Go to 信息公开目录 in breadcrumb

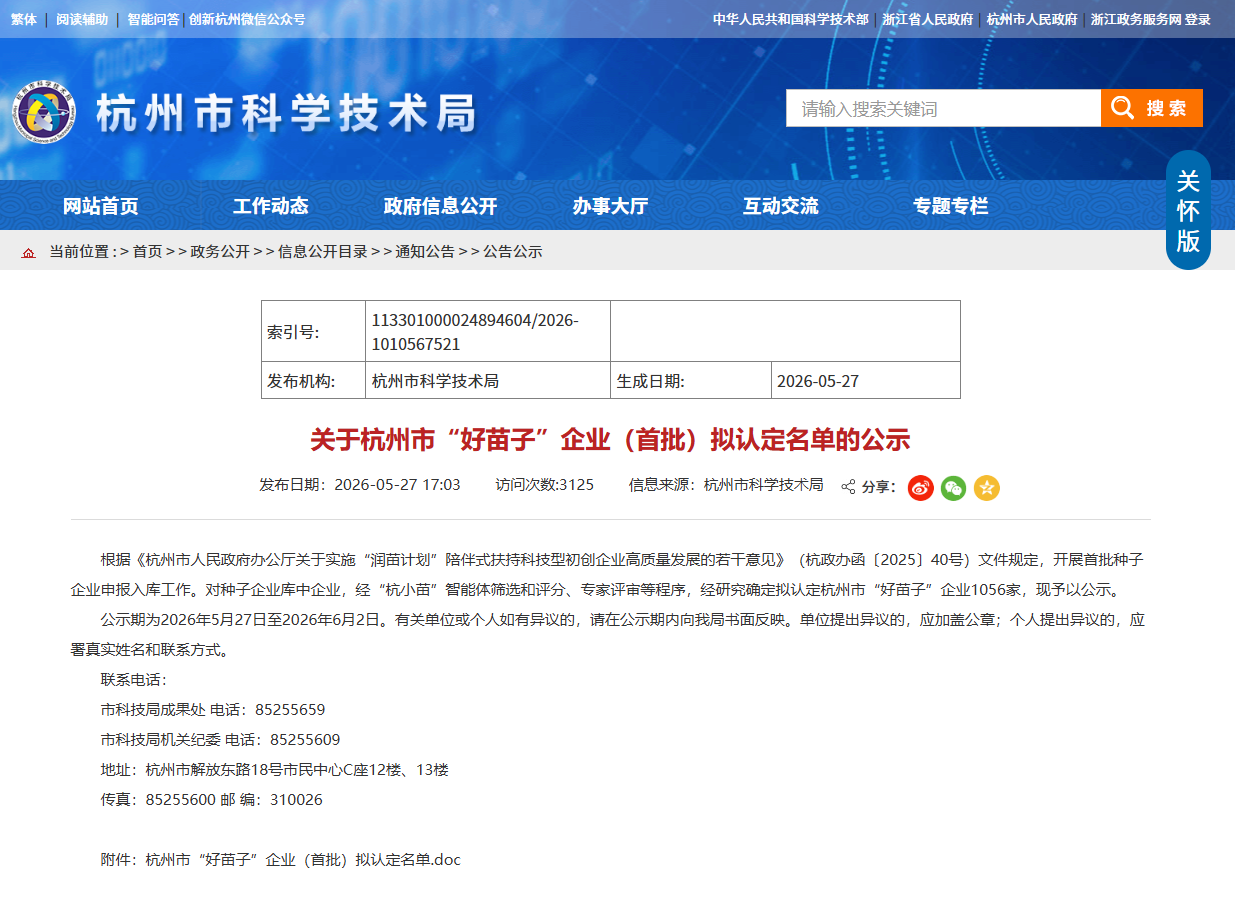(x=323, y=252)
